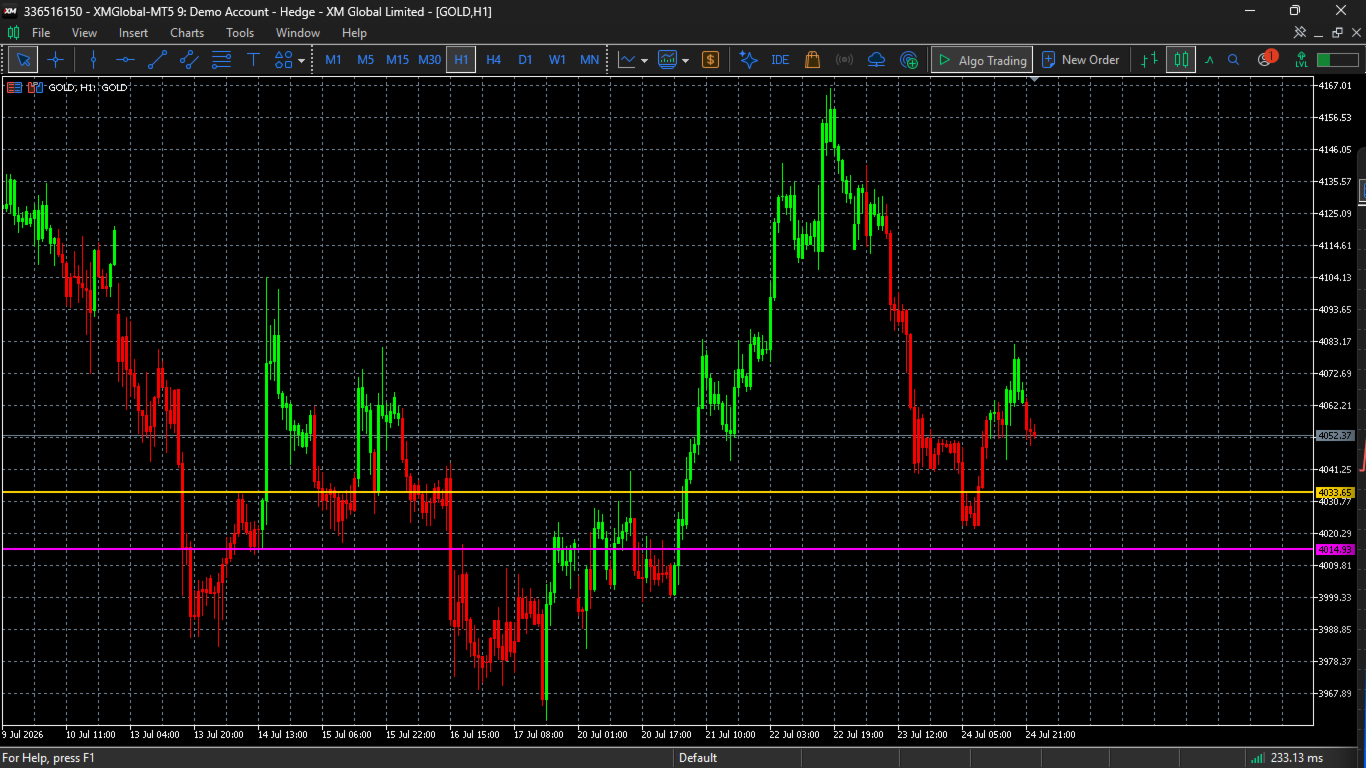The width and height of the screenshot is (1366, 768).
Task: Open the Help menu
Action: [354, 33]
